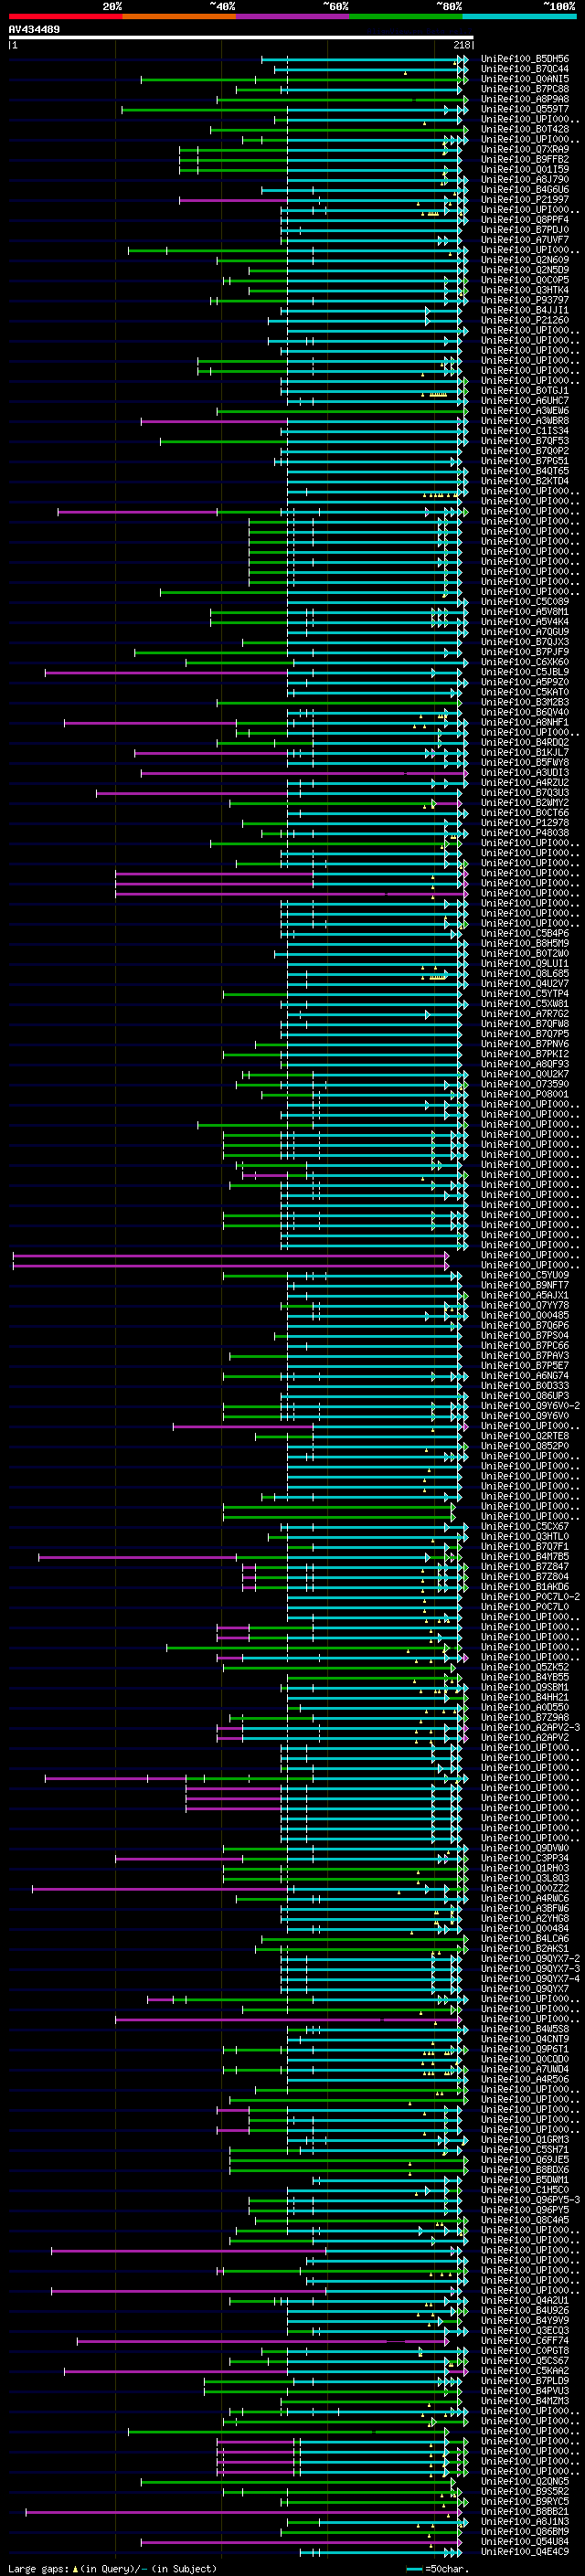Select the UniRef100_Q9LUI1 label
The image size is (585, 2576).
(x=525, y=964)
